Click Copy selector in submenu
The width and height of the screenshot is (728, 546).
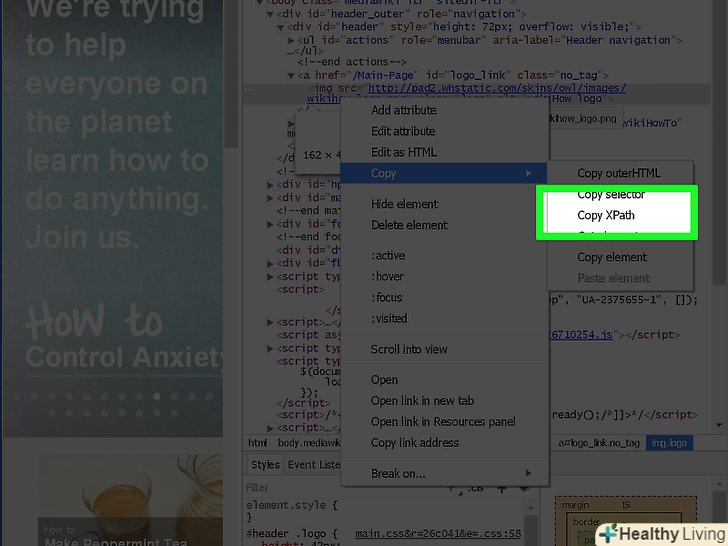(x=611, y=195)
